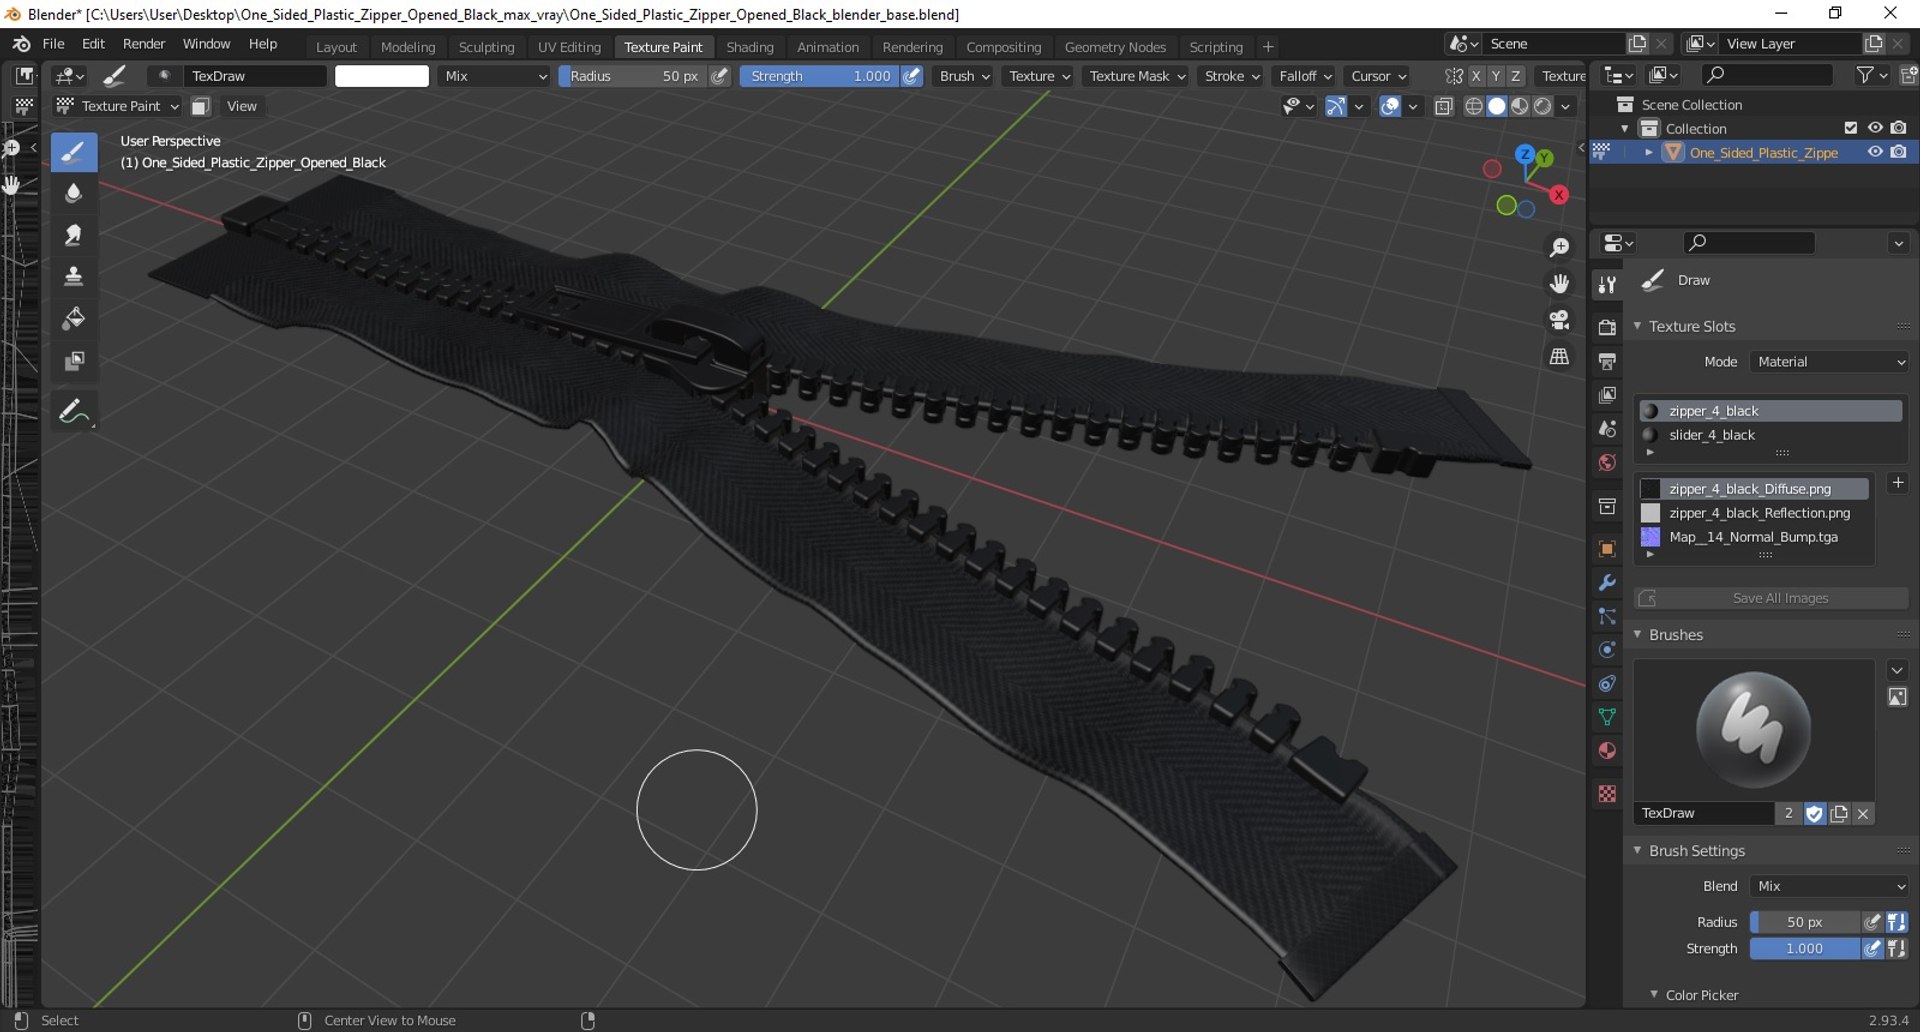Screen dimensions: 1920x1032
Task: Toggle fake user for TexDraw brush
Action: pos(1814,813)
